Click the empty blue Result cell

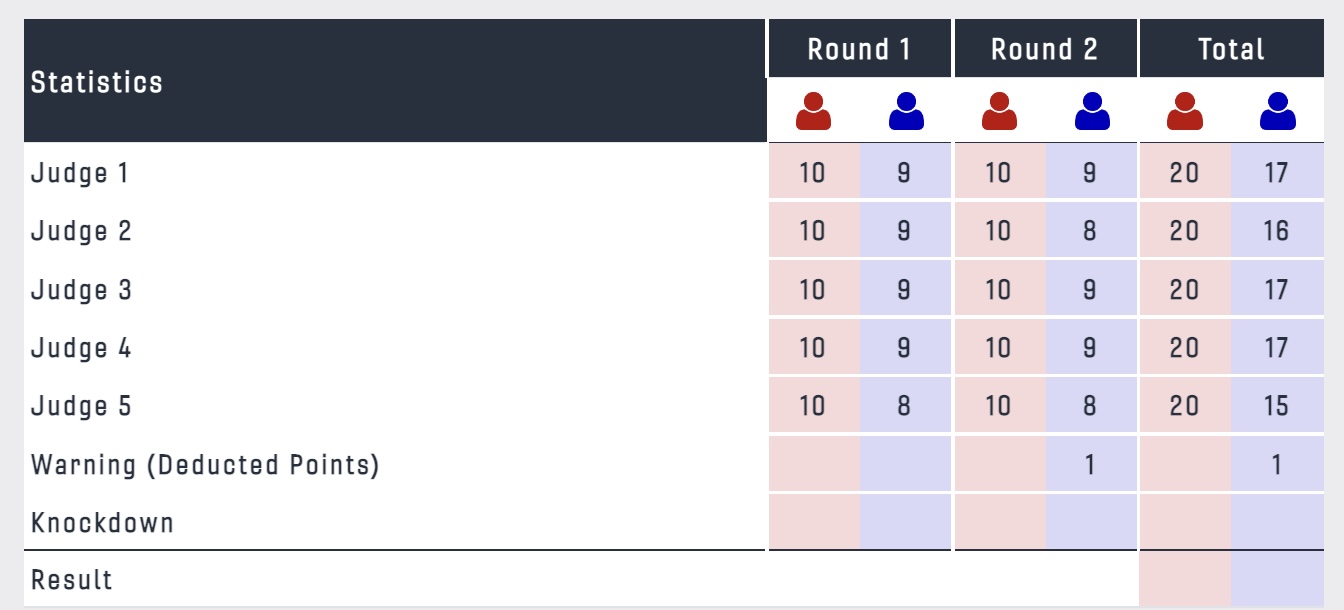1277,579
